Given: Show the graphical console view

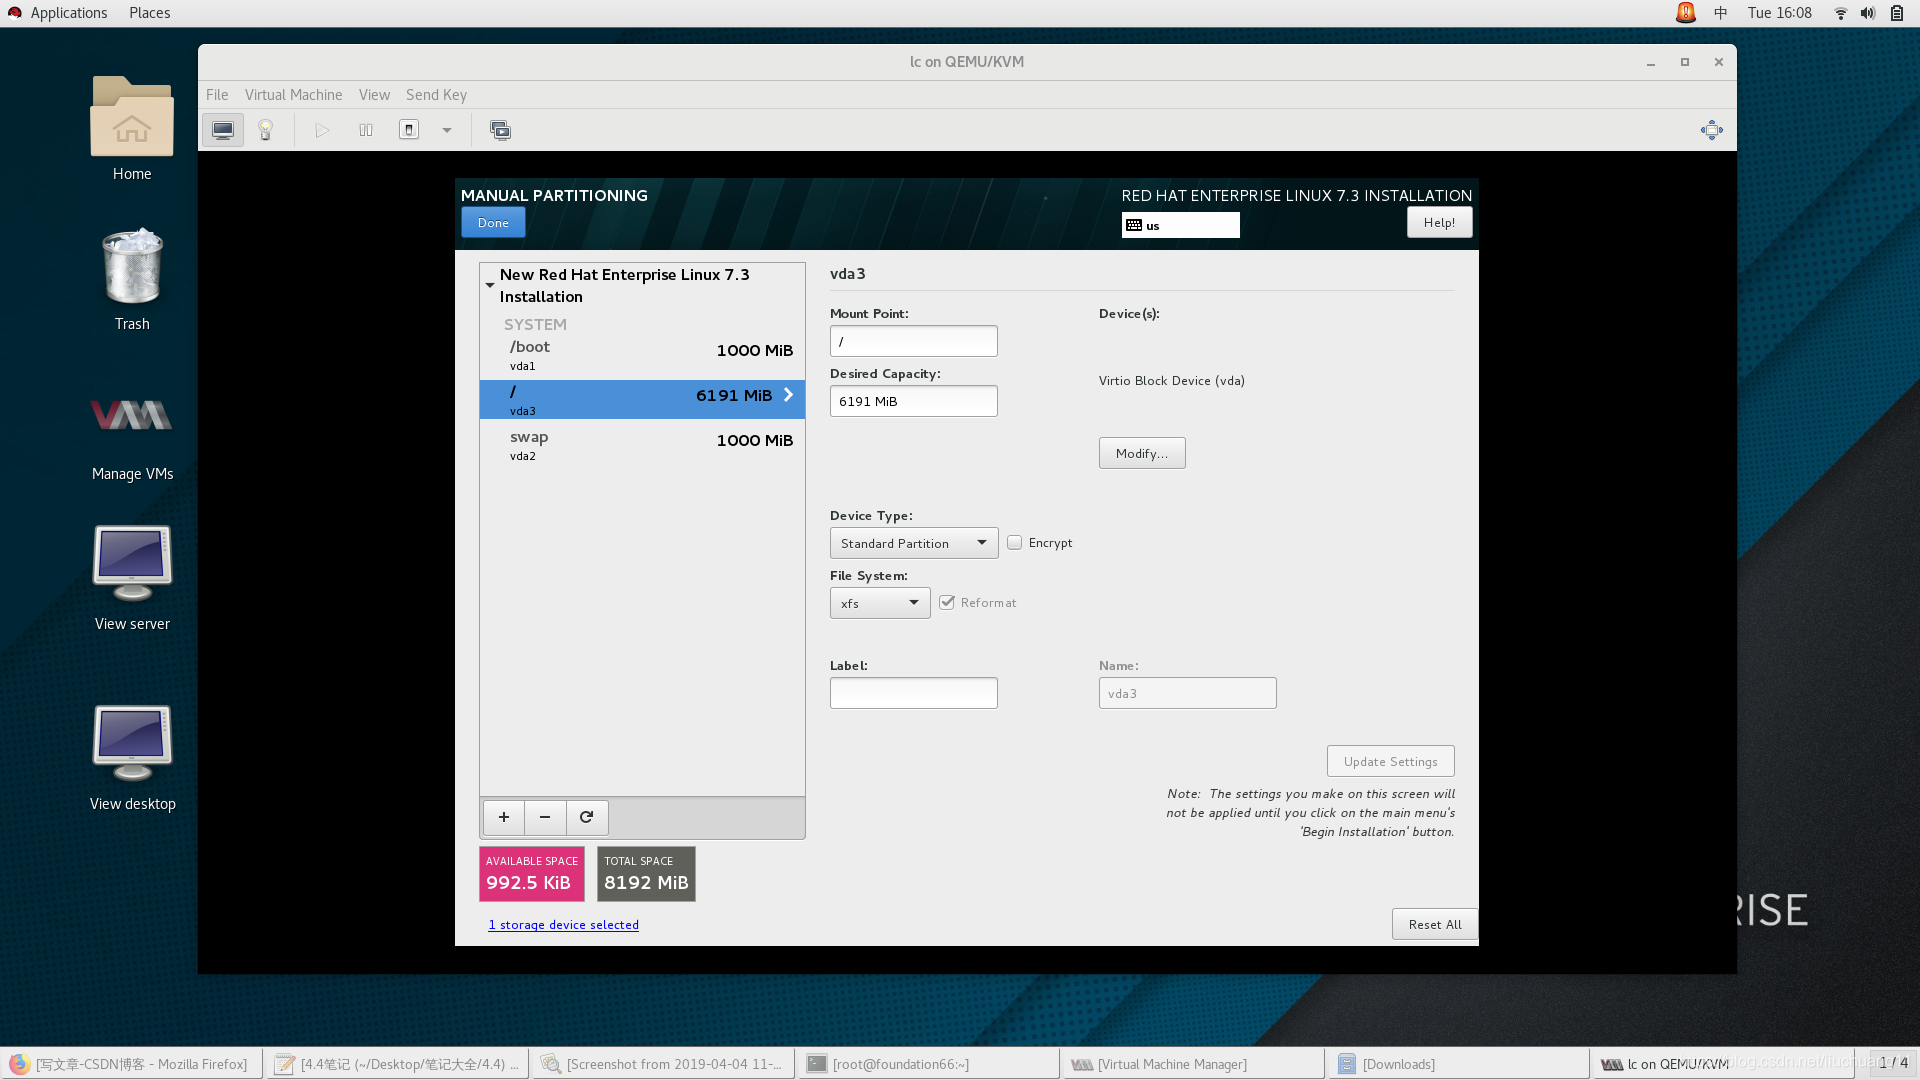Looking at the screenshot, I should [223, 130].
